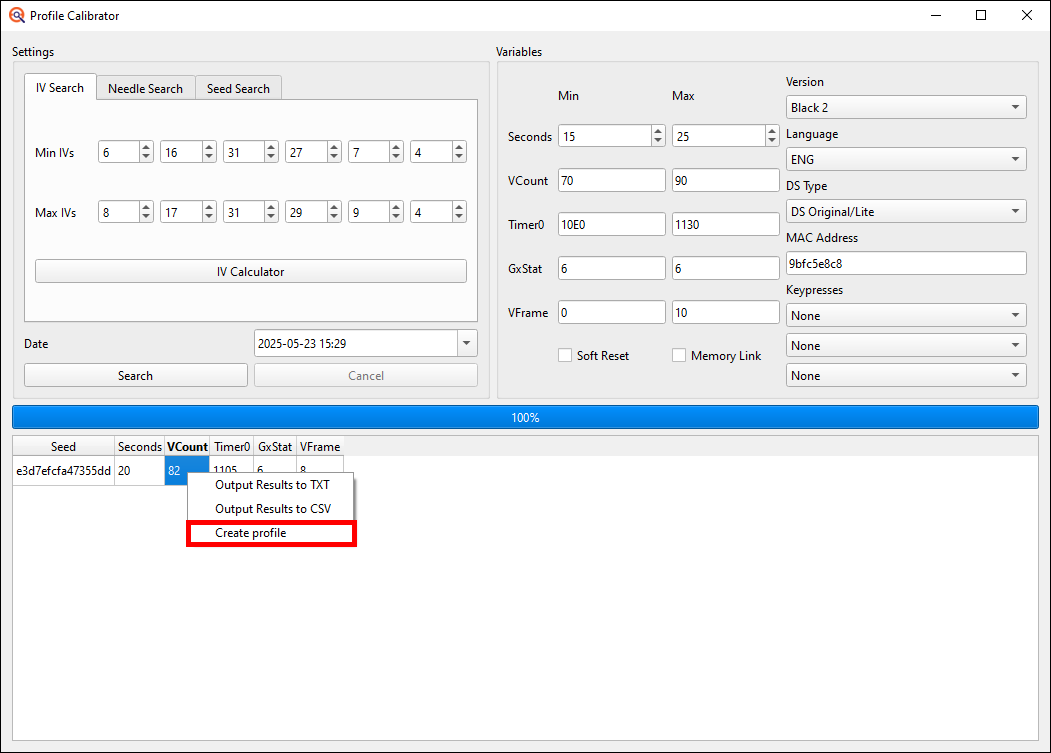Image resolution: width=1051 pixels, height=753 pixels.
Task: Click the Timer0 Max field showing 1130
Action: coord(725,225)
